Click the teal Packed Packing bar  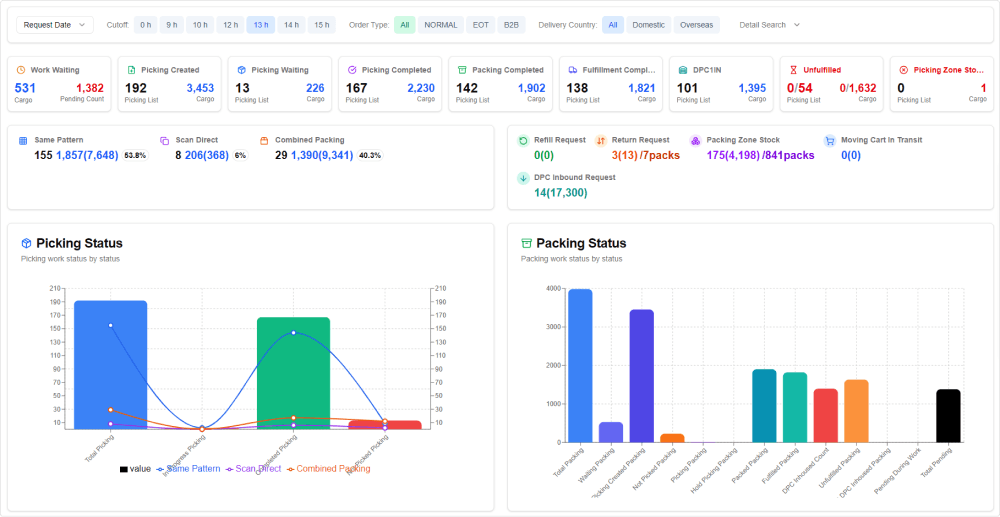[764, 406]
